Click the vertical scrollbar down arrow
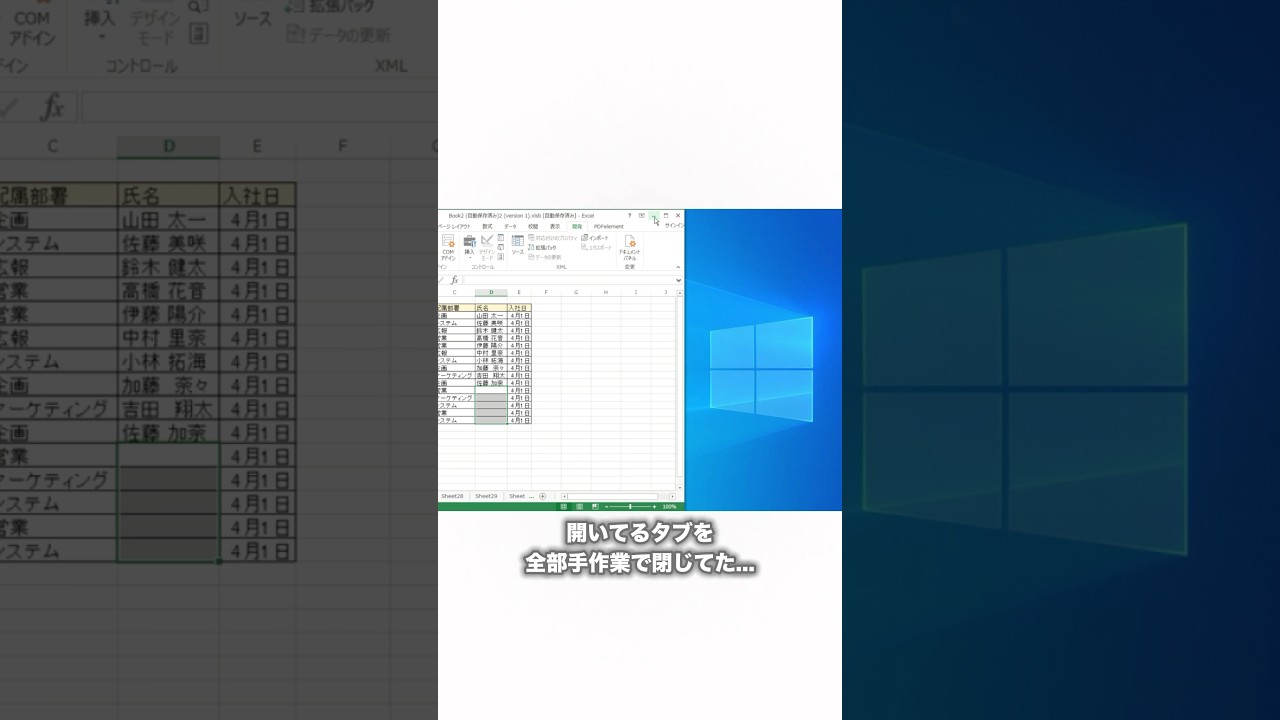Image resolution: width=1280 pixels, height=720 pixels. [680, 488]
